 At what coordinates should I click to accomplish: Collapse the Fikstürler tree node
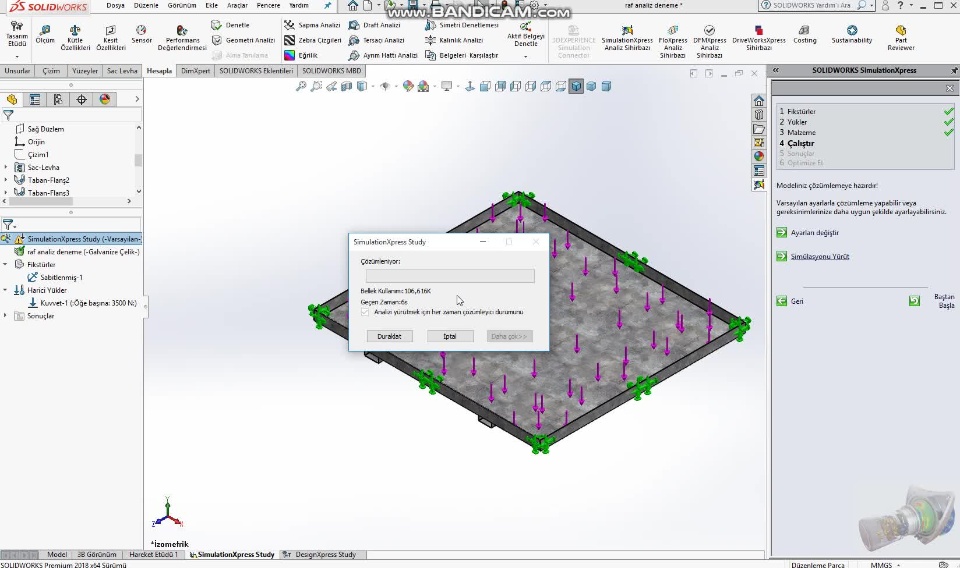click(6, 264)
